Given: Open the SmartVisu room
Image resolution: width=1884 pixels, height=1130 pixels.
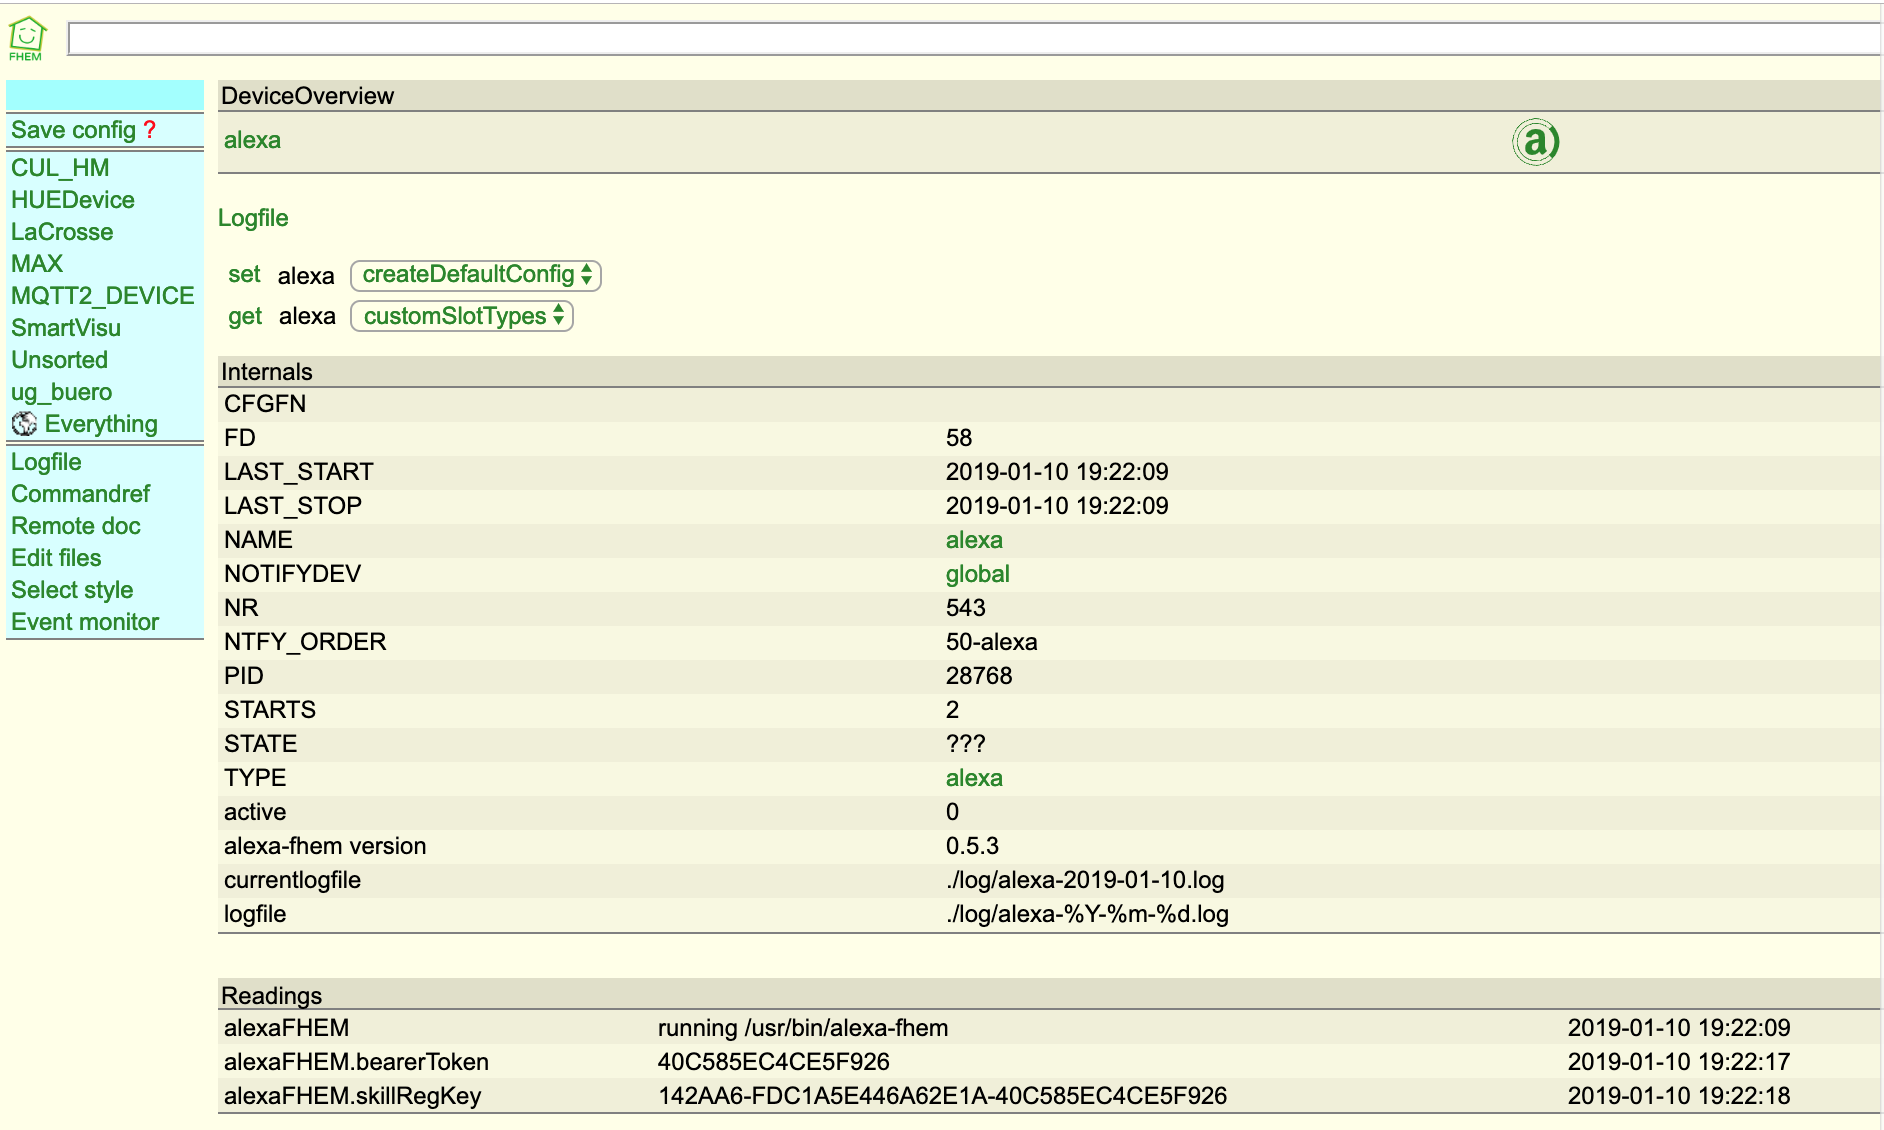Looking at the screenshot, I should pyautogui.click(x=66, y=328).
